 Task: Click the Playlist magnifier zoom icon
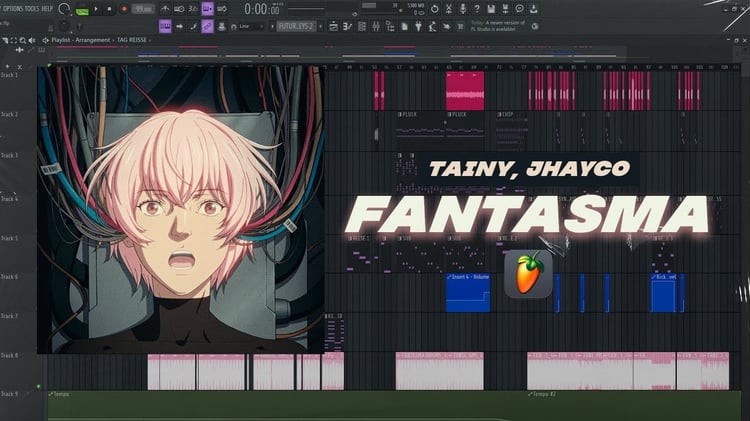tap(22, 40)
